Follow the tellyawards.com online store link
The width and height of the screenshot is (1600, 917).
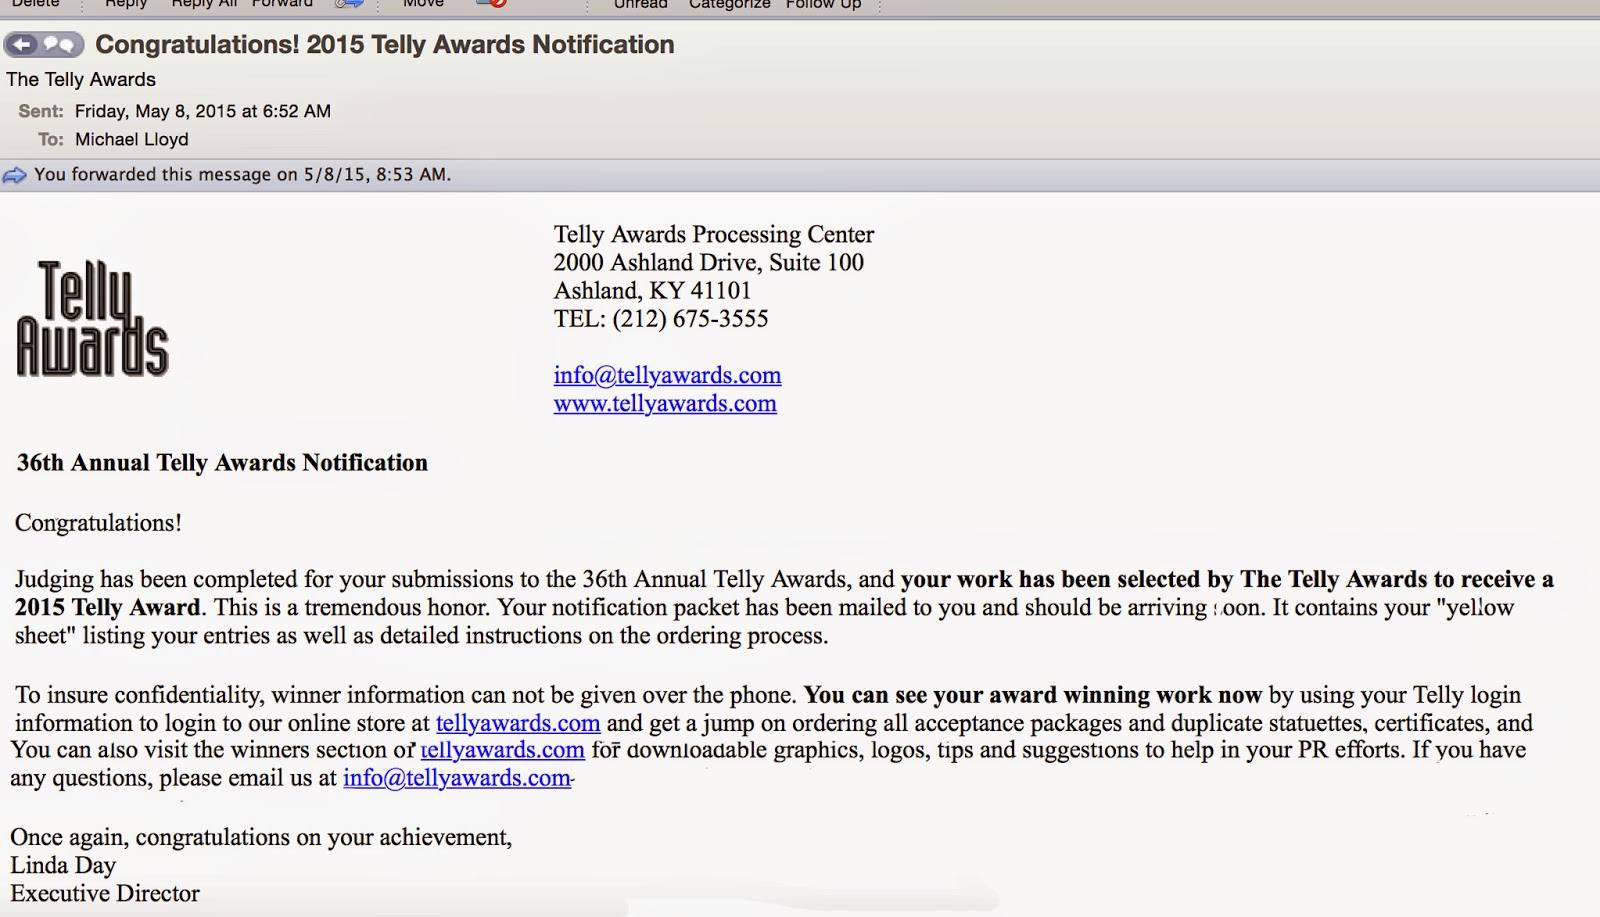[x=518, y=723]
